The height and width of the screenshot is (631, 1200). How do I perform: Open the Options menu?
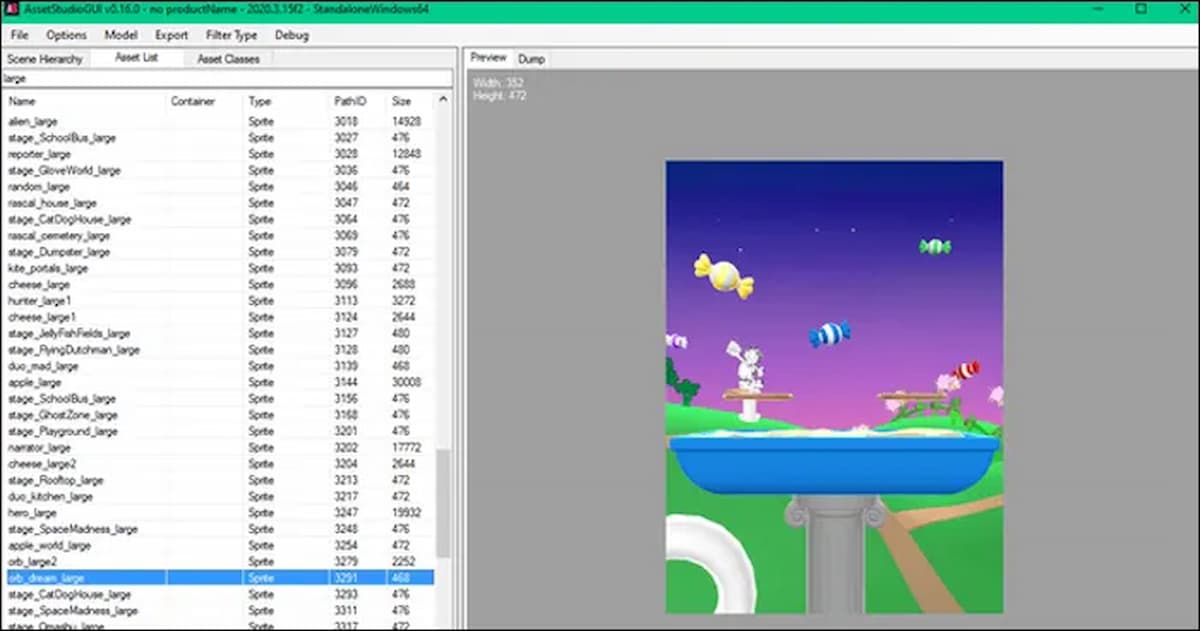pyautogui.click(x=66, y=35)
